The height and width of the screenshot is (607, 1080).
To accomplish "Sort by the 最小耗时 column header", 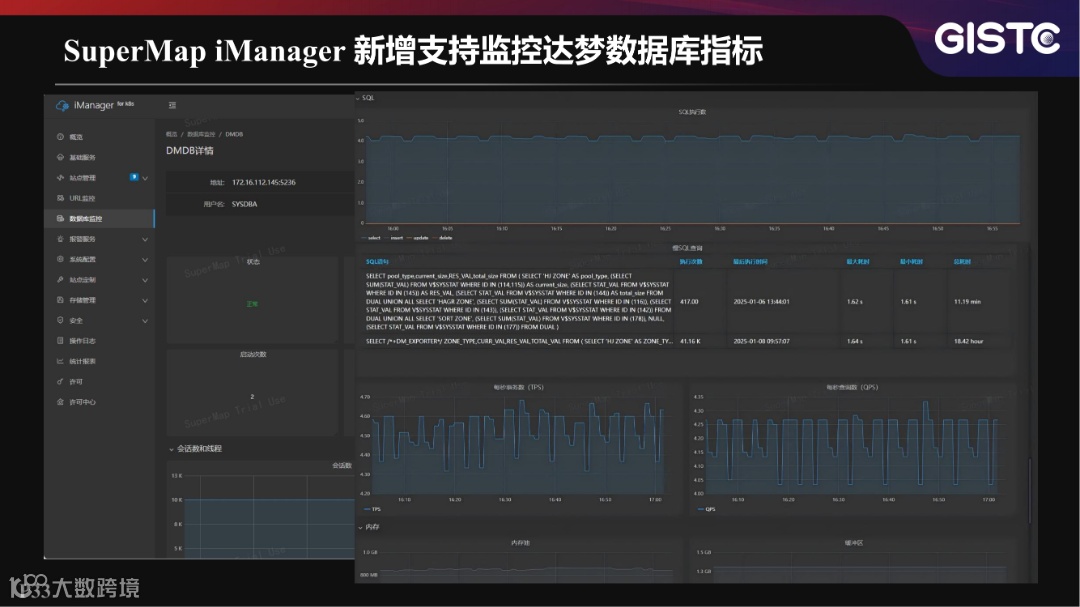I will 911,262.
